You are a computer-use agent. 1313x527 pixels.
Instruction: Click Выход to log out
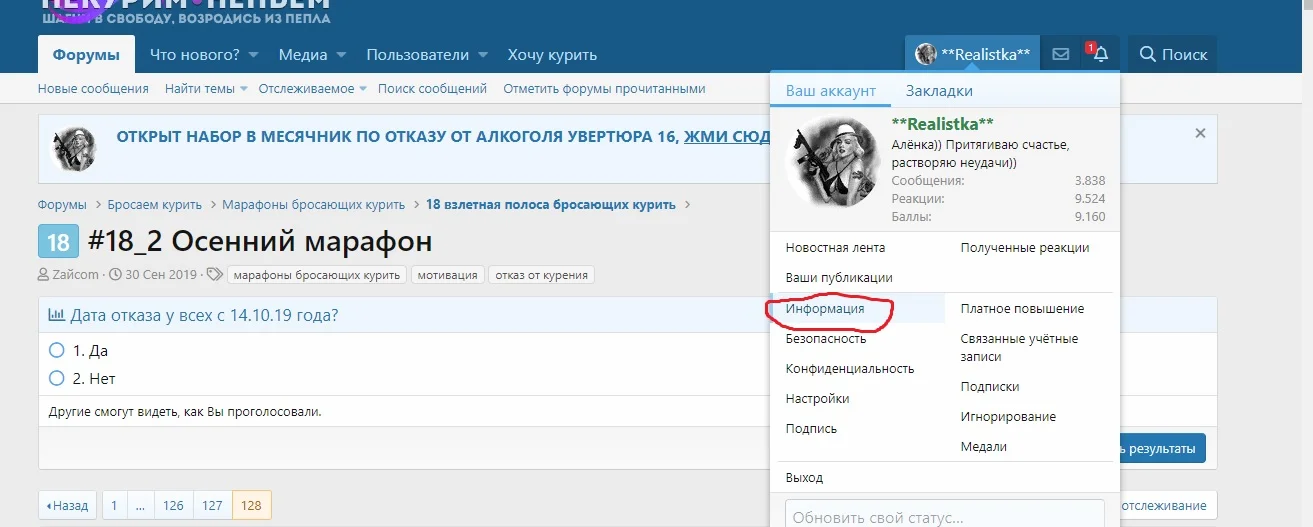[x=804, y=478]
